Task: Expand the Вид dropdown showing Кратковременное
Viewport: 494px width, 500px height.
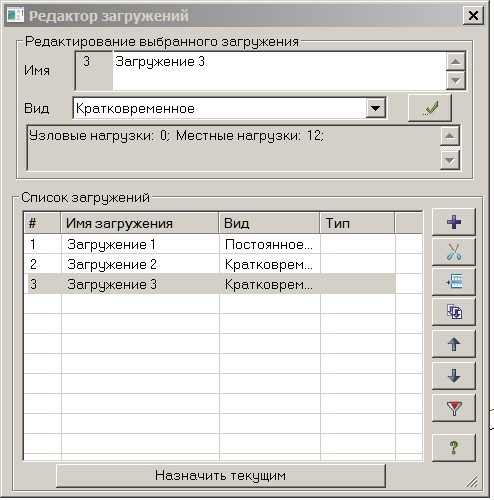Action: [x=375, y=108]
